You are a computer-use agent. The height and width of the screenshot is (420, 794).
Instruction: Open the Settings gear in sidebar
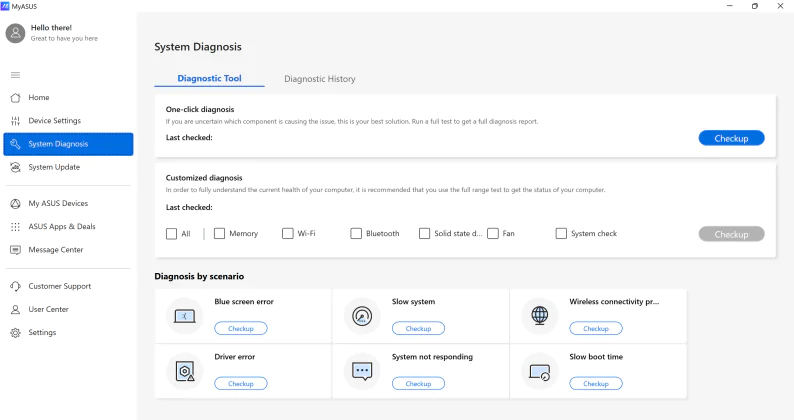point(16,333)
